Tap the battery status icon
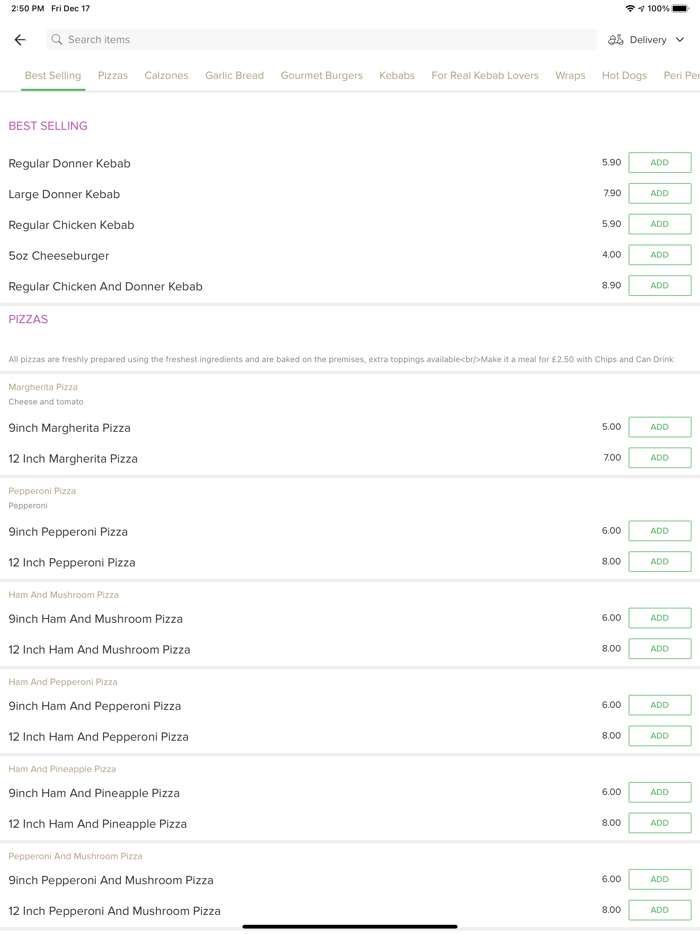The height and width of the screenshot is (934, 700). coord(681,8)
